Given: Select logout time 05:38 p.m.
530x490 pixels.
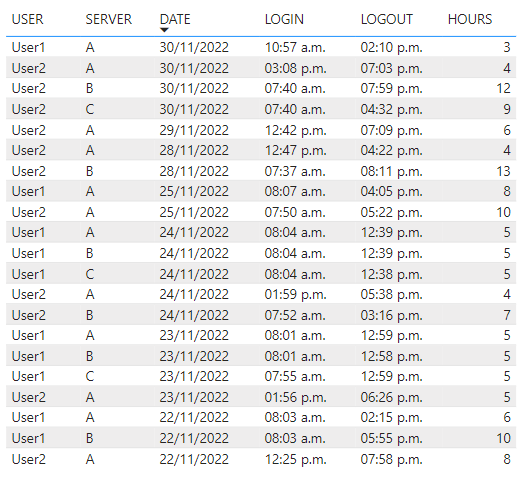Looking at the screenshot, I should pyautogui.click(x=391, y=295).
